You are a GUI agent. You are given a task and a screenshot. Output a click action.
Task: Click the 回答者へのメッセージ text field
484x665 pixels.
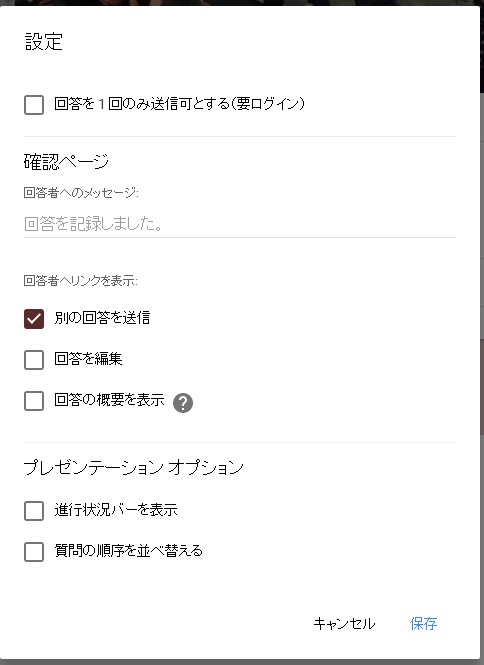(x=240, y=224)
